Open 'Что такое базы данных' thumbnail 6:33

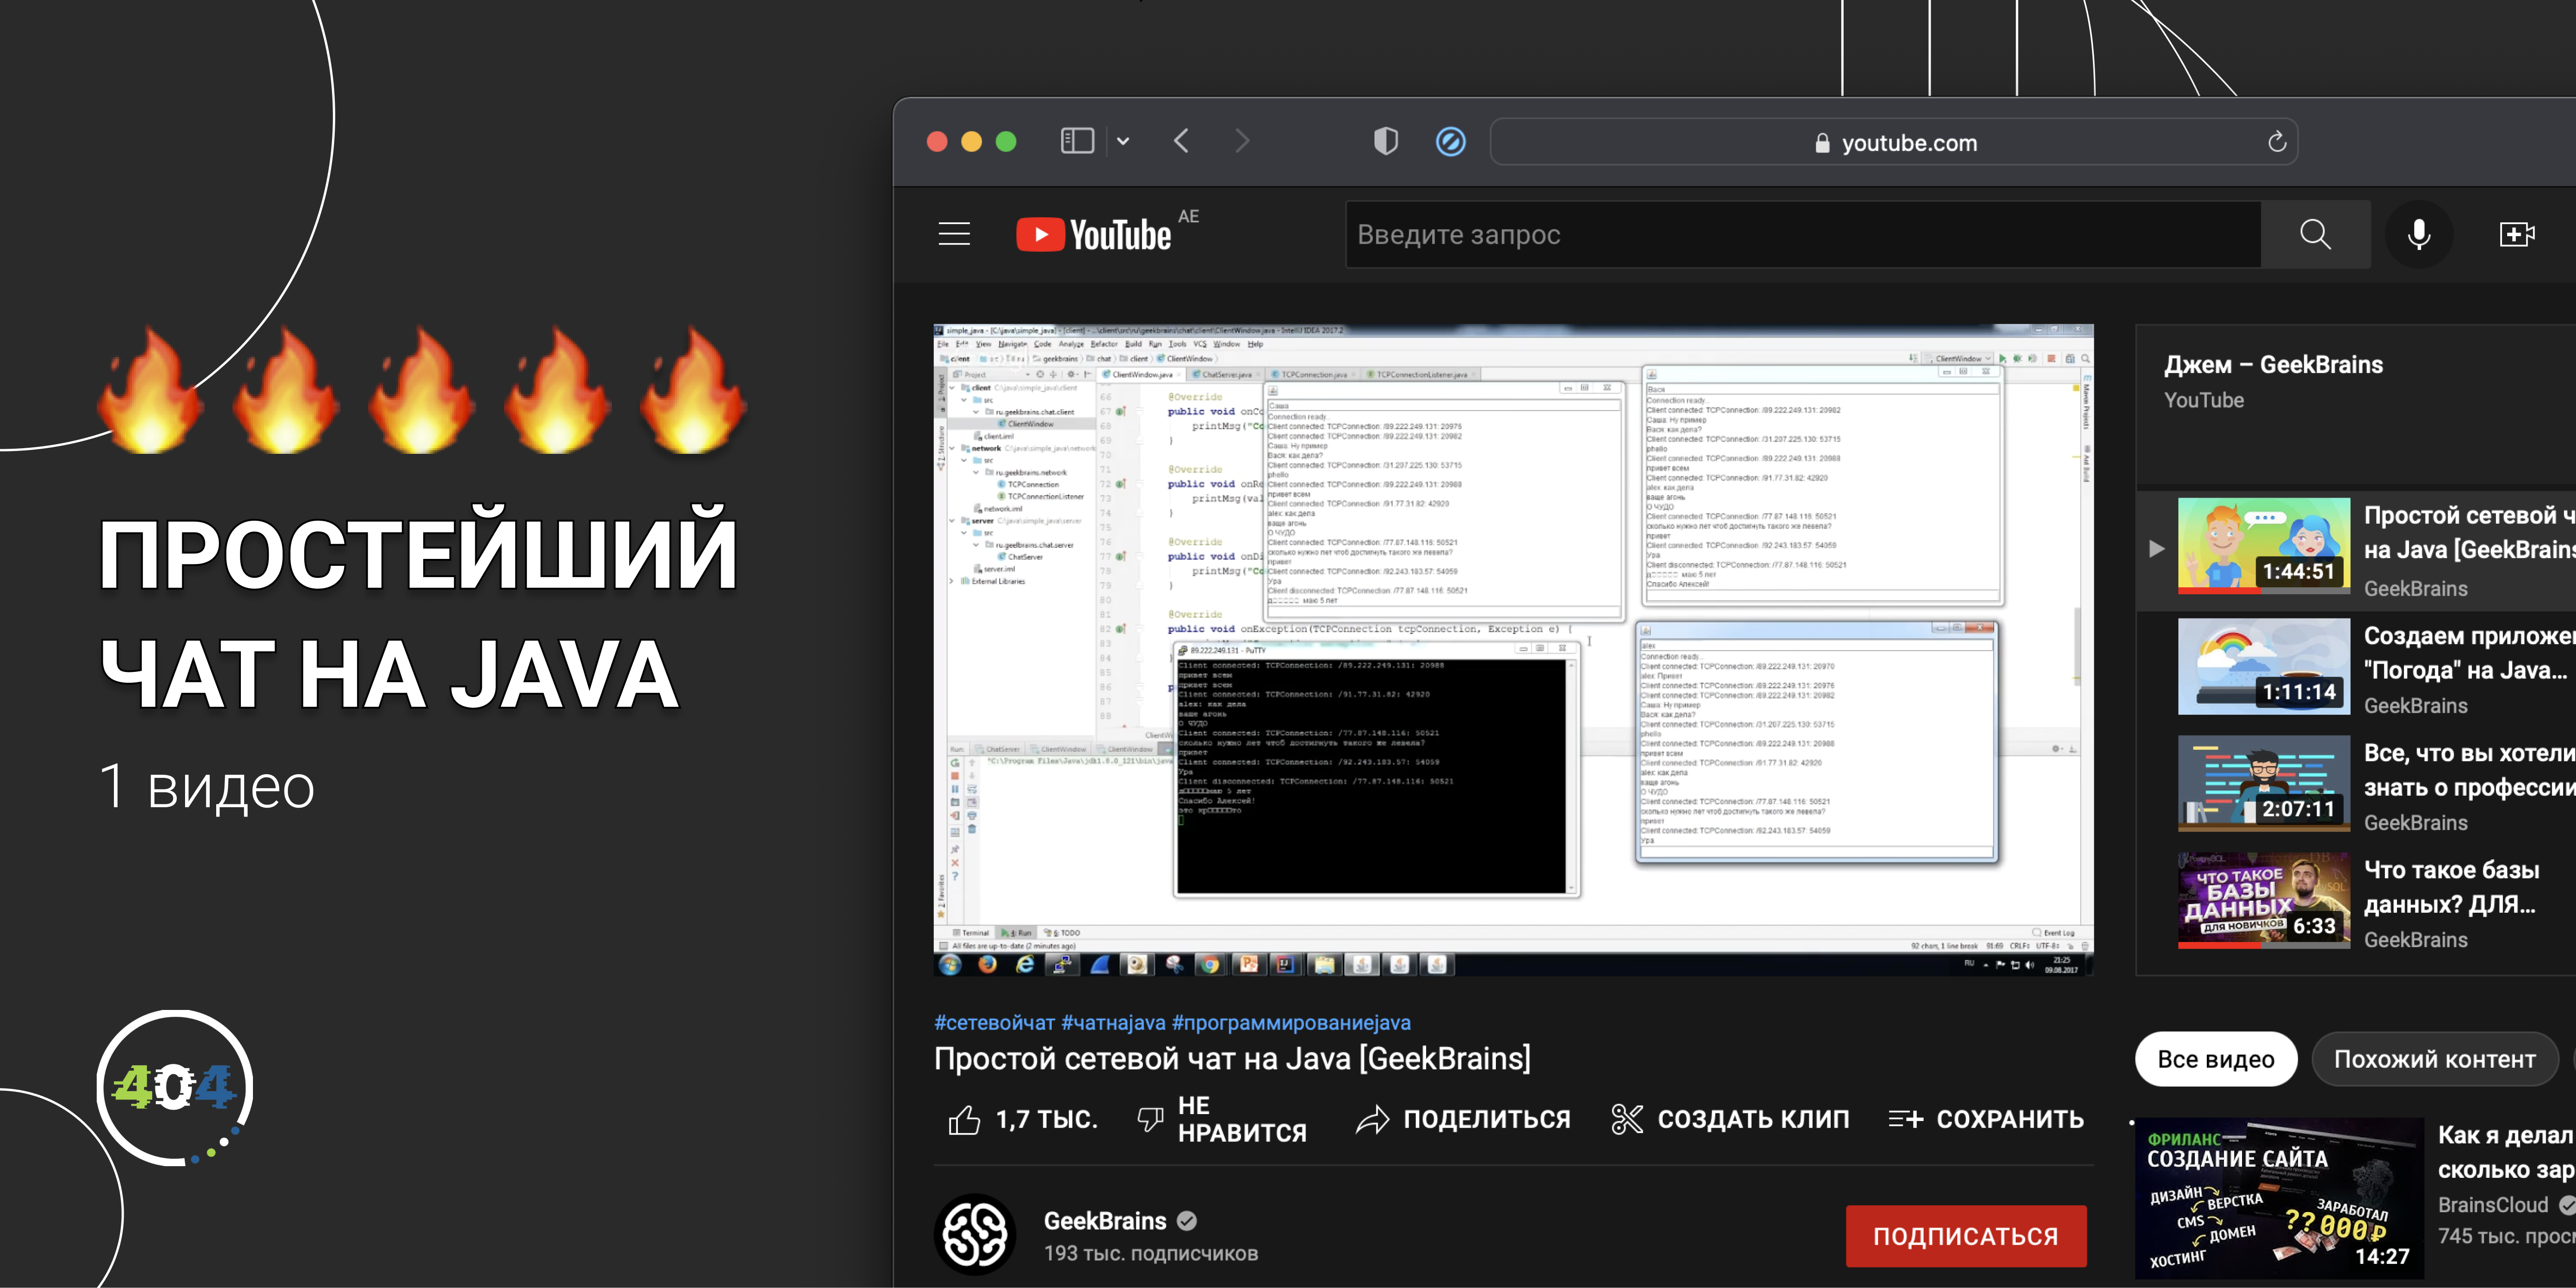pos(2263,900)
